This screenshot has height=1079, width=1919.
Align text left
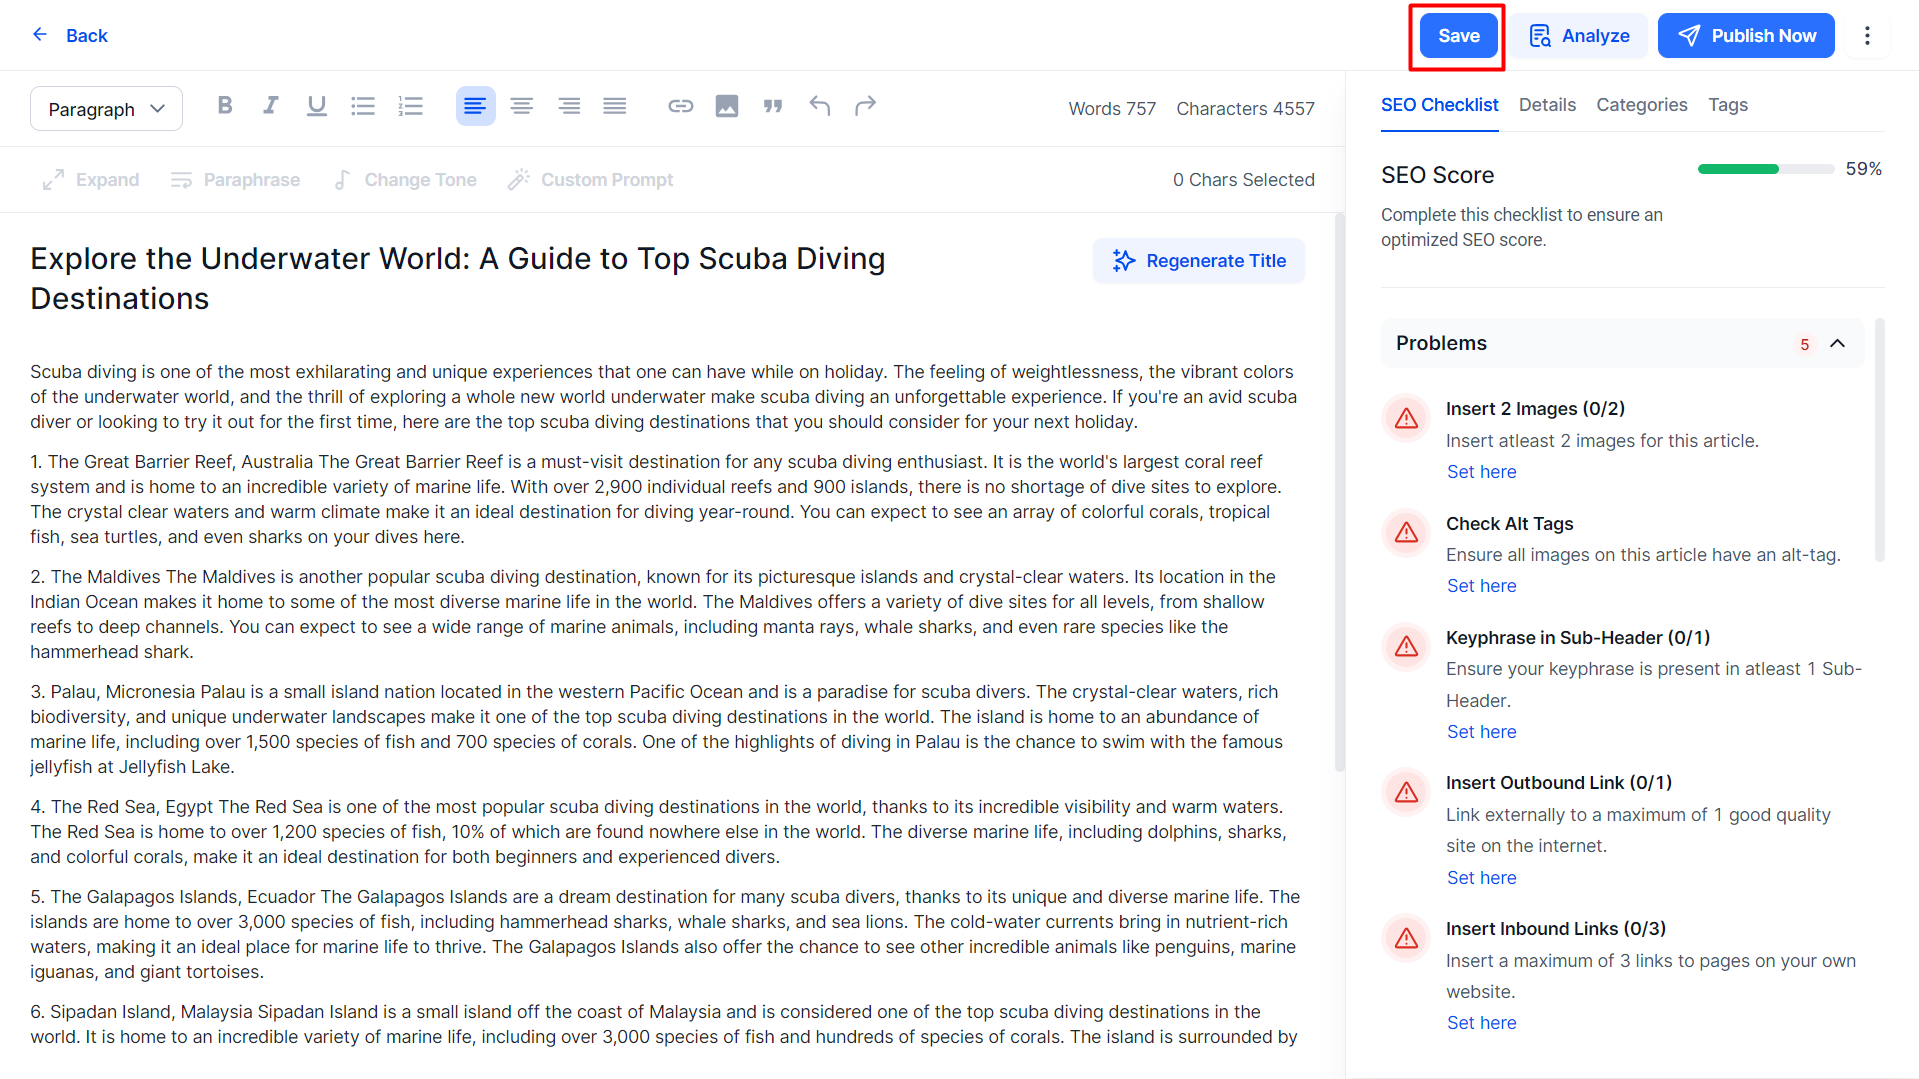point(475,106)
